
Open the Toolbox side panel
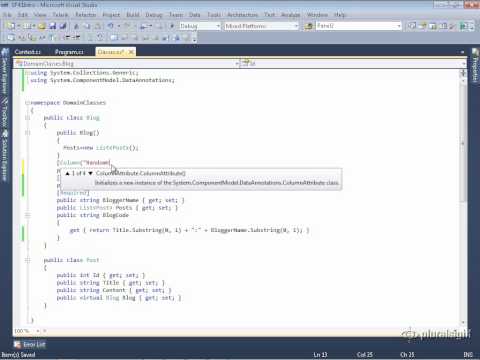(x=4, y=113)
